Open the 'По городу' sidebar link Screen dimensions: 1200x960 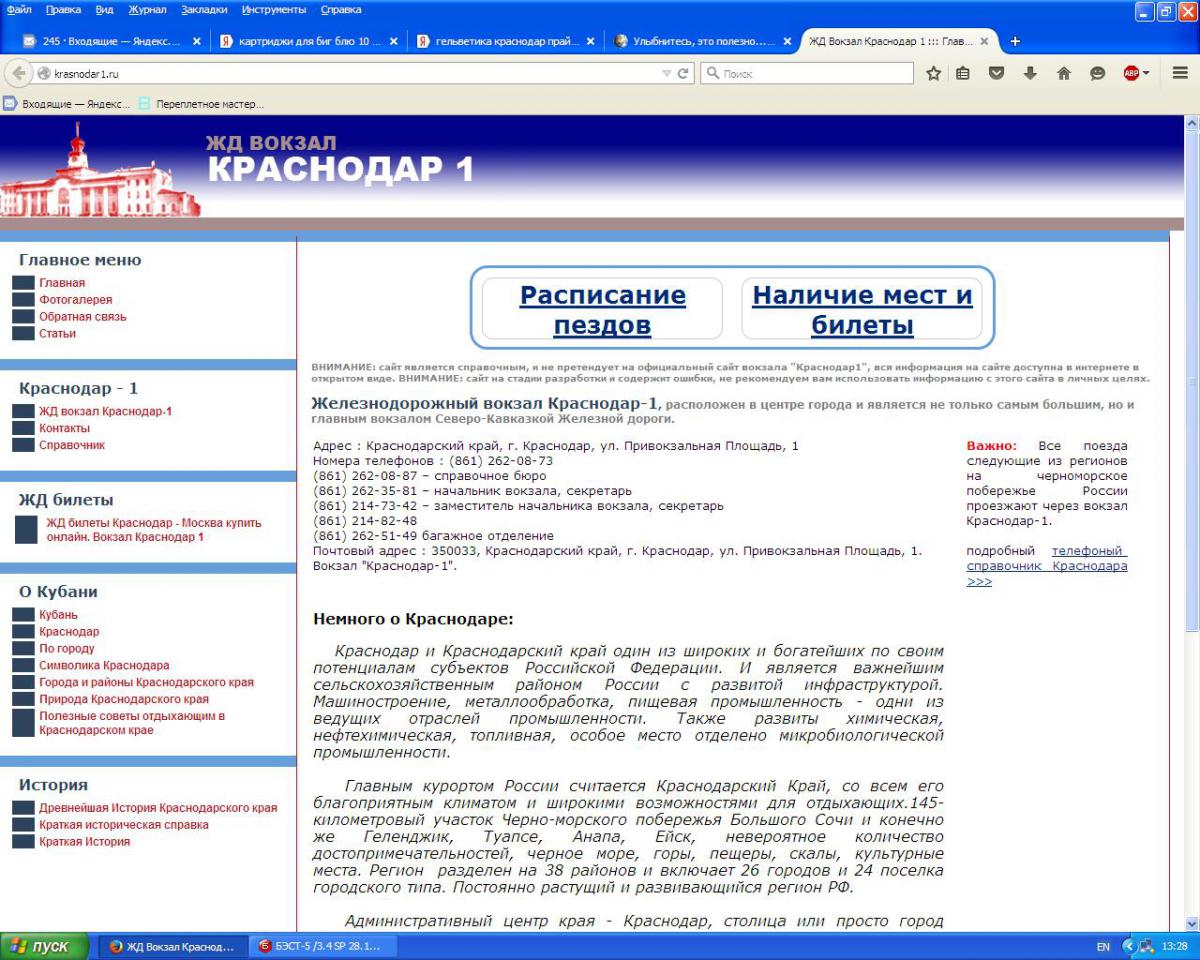pyautogui.click(x=67, y=649)
